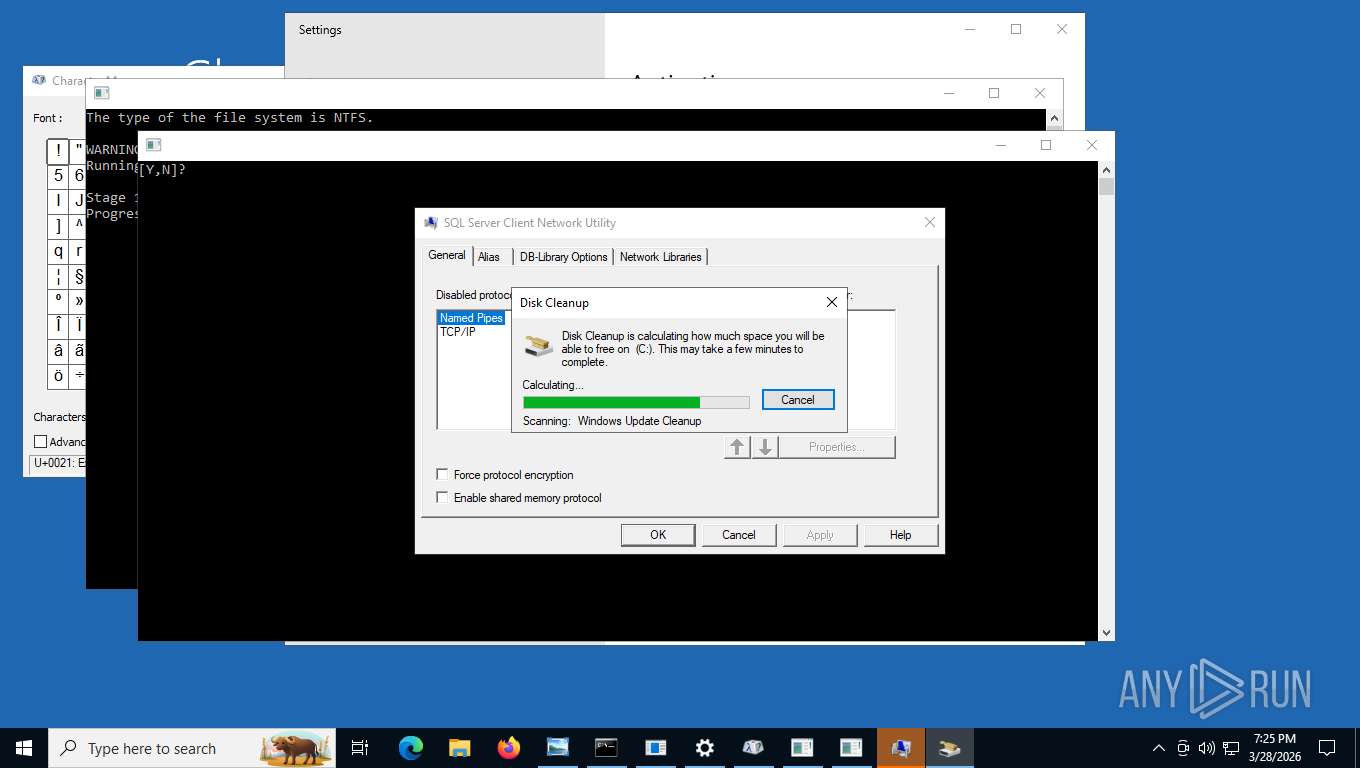Screen dimensions: 1360x768
Task: Switch to Character Map via its taskbar icon
Action: click(753, 748)
